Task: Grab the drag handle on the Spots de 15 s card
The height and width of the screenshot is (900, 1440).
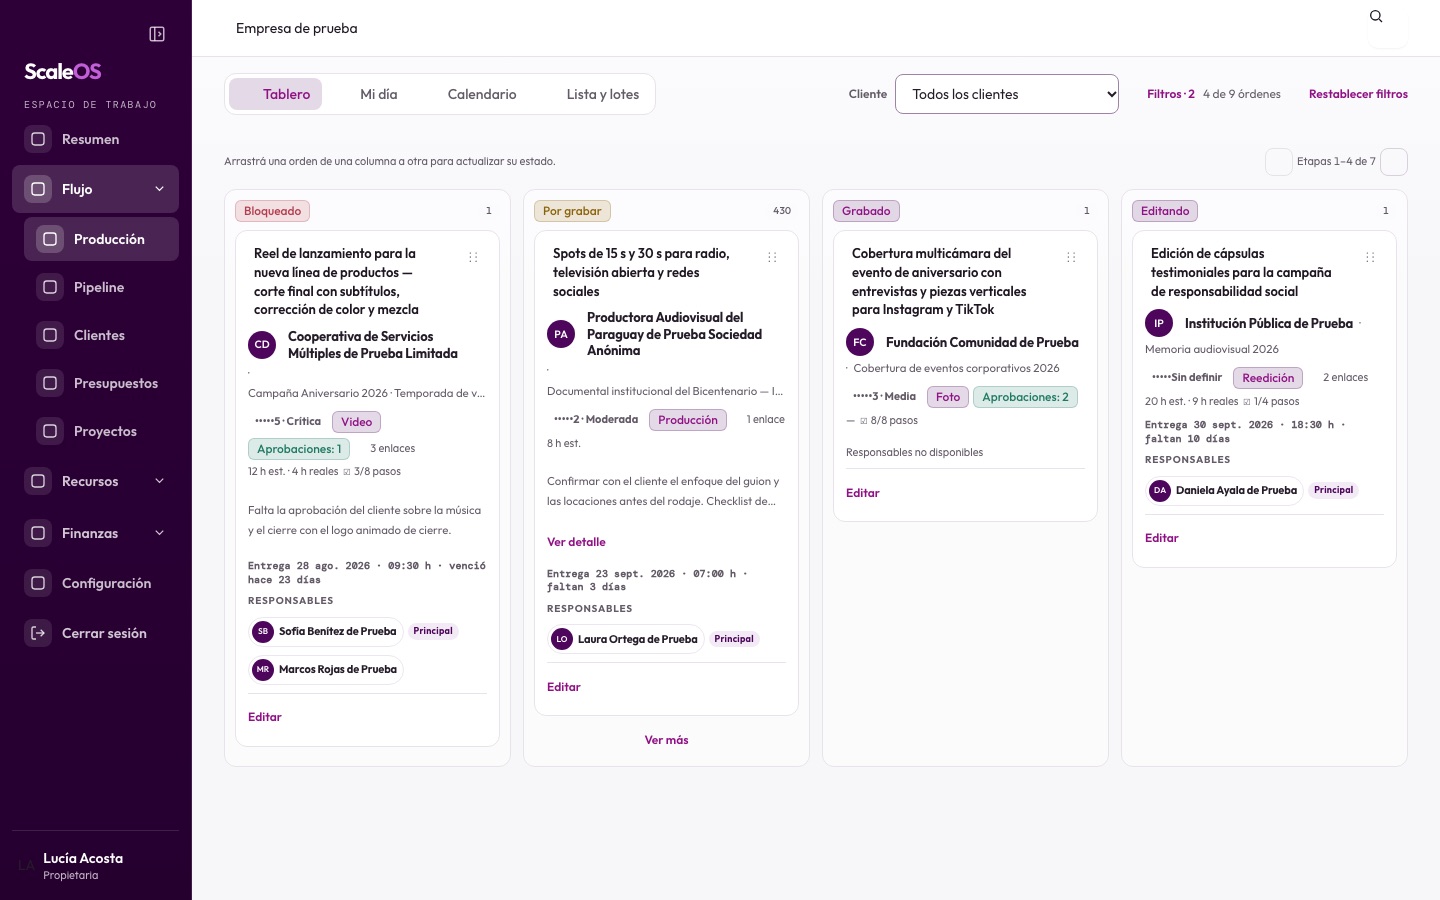Action: [x=772, y=257]
